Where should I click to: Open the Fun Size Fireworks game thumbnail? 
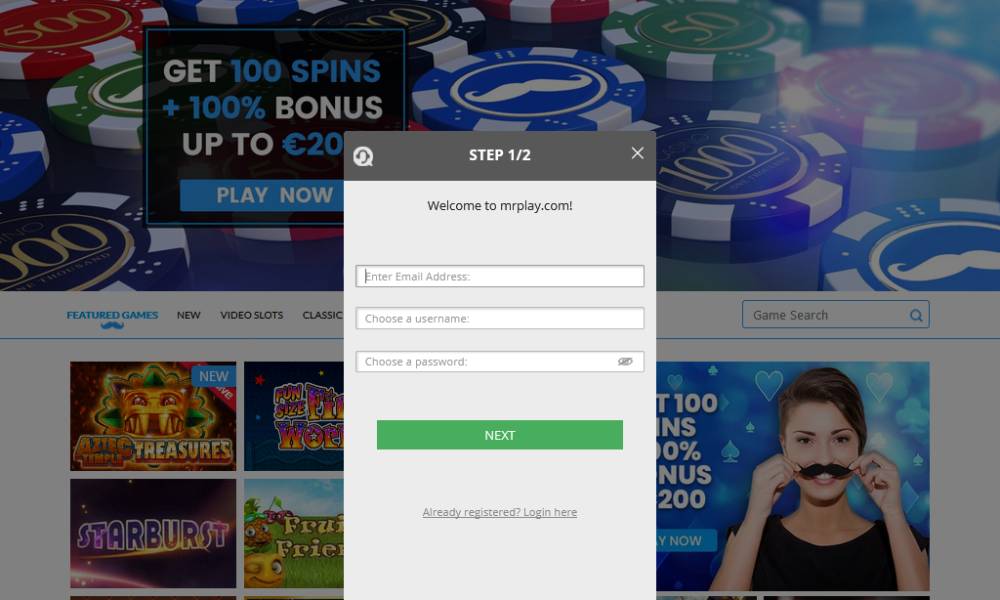[x=294, y=416]
